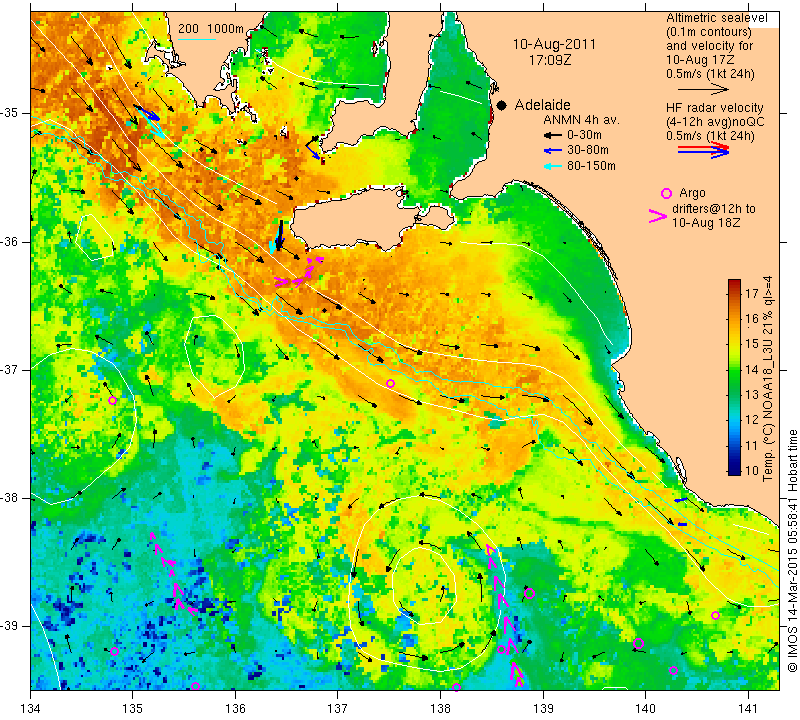Click the colorbar temperature axis title

pyautogui.click(x=767, y=379)
